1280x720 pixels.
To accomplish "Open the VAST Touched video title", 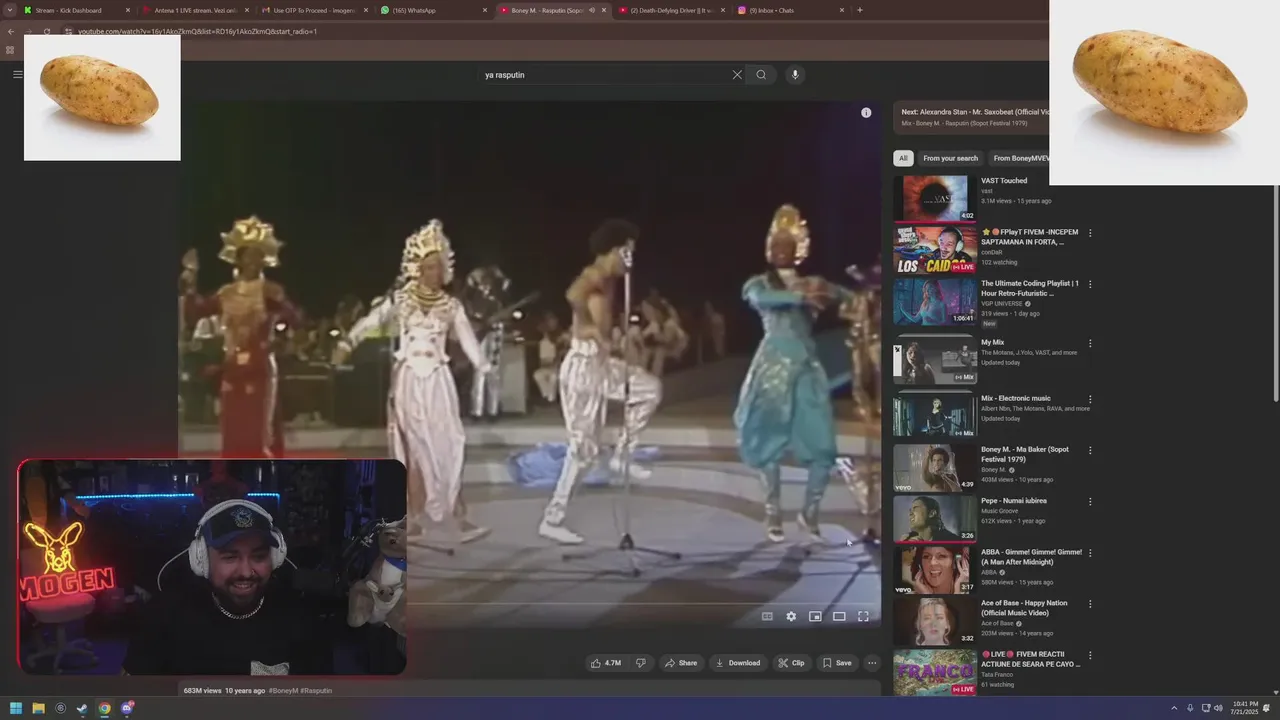I will tap(1004, 181).
